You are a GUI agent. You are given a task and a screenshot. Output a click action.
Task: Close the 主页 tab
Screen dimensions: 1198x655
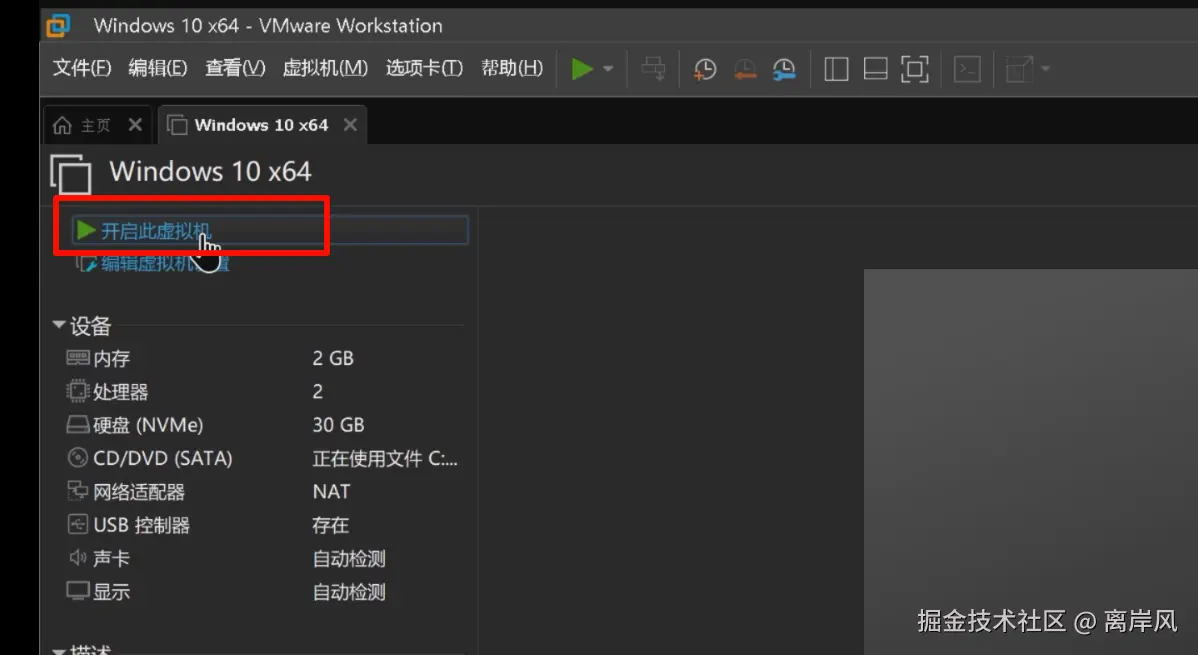click(x=135, y=125)
